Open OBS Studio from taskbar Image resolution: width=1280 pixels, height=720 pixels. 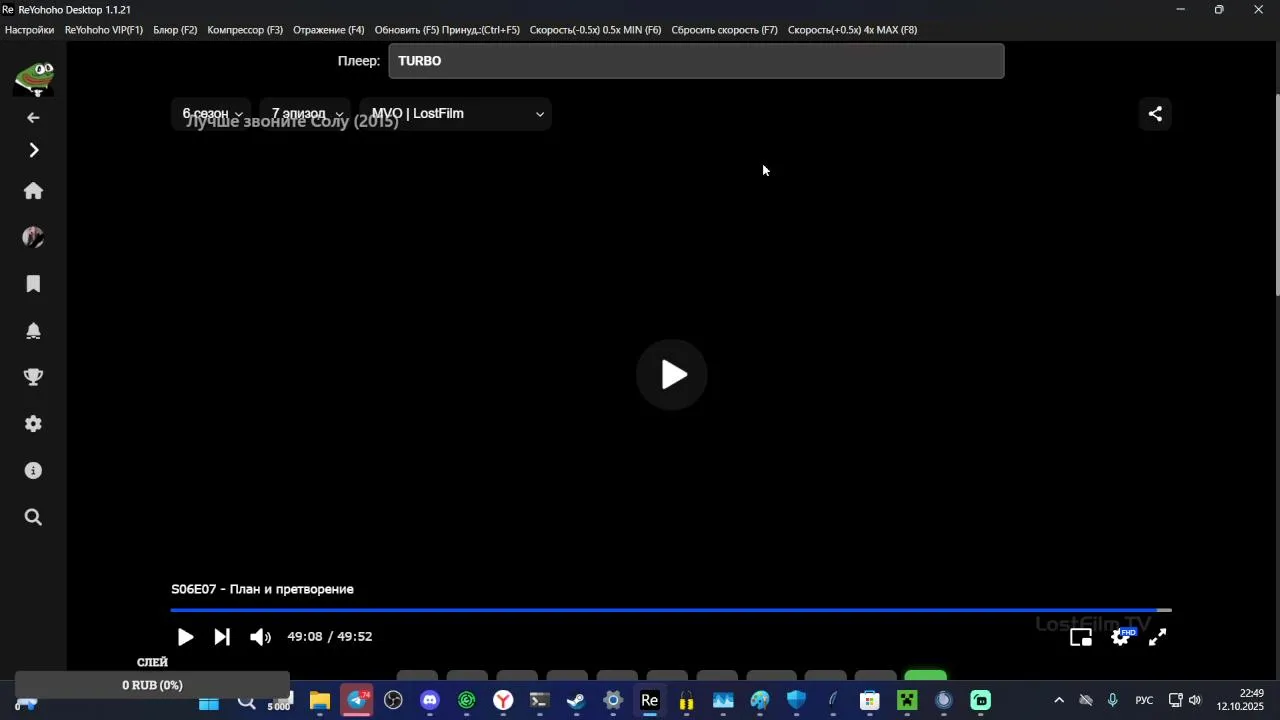(x=393, y=702)
